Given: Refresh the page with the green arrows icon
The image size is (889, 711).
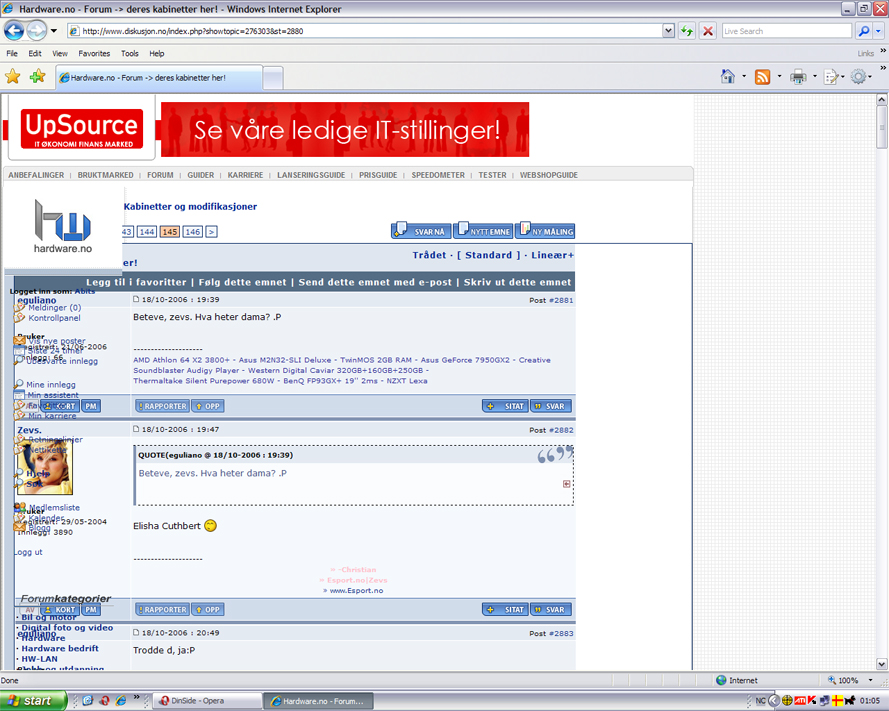Looking at the screenshot, I should [x=687, y=31].
